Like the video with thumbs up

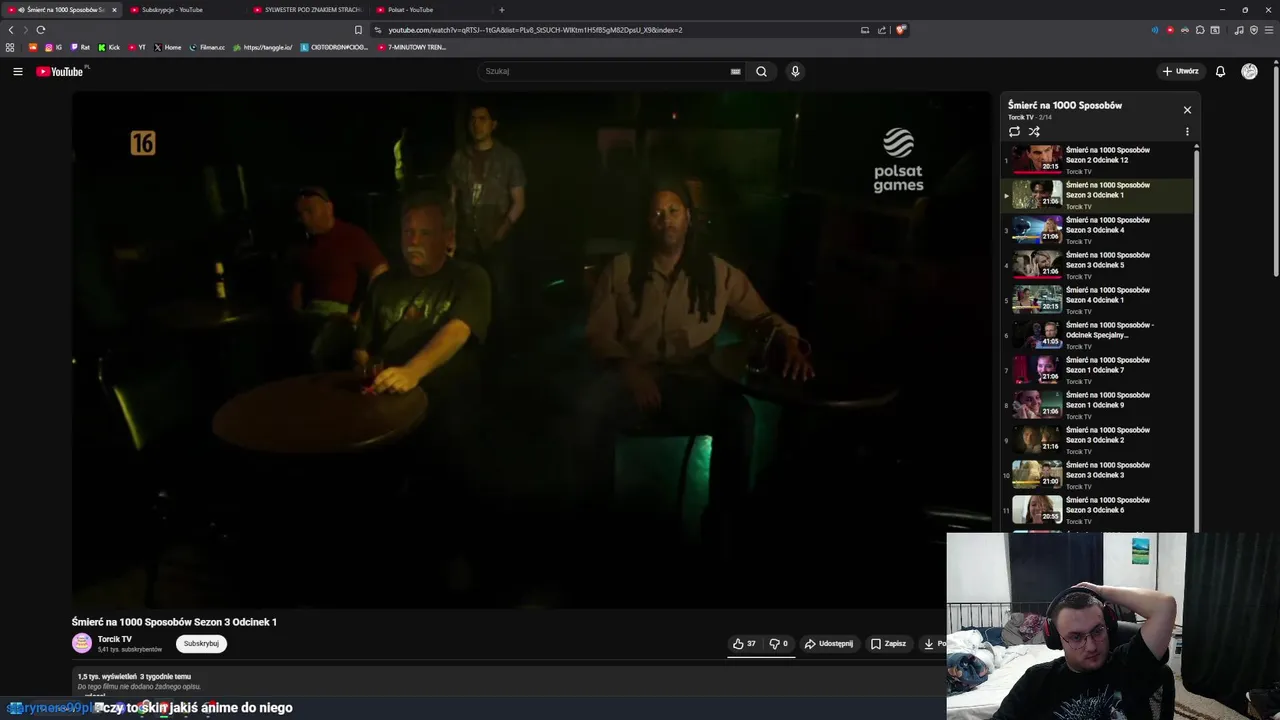pyautogui.click(x=743, y=644)
